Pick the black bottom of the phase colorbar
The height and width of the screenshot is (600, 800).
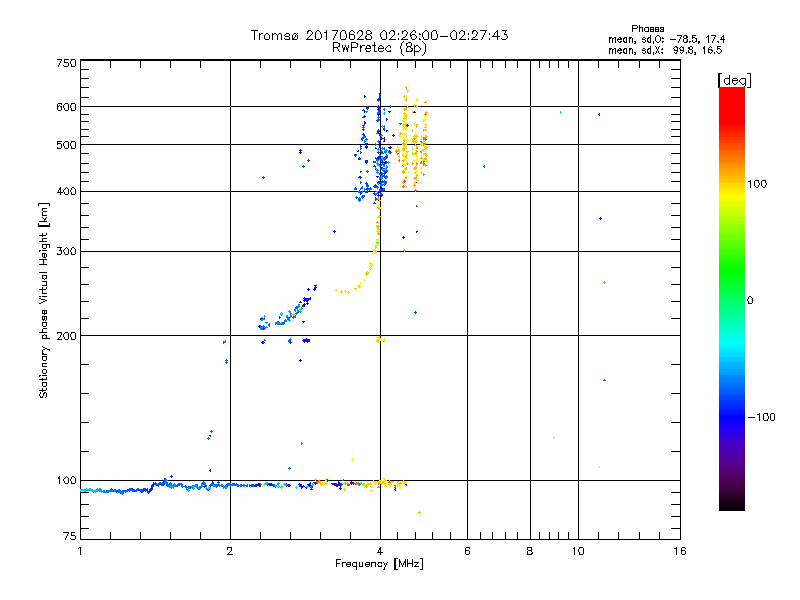(732, 503)
